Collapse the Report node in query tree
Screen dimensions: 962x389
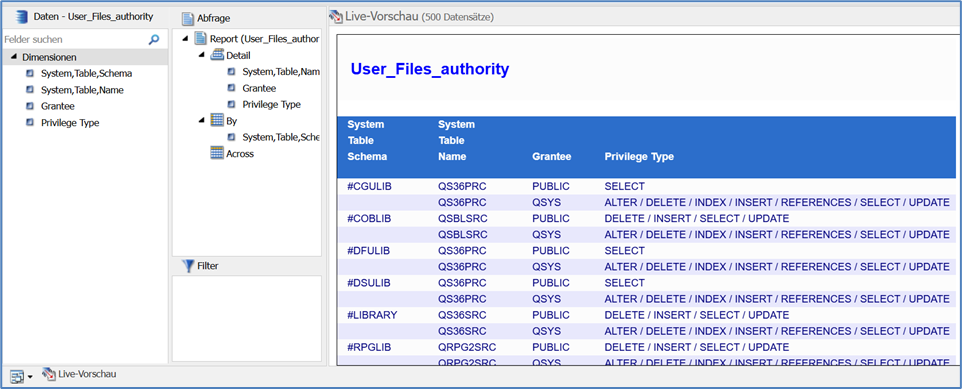tap(186, 39)
